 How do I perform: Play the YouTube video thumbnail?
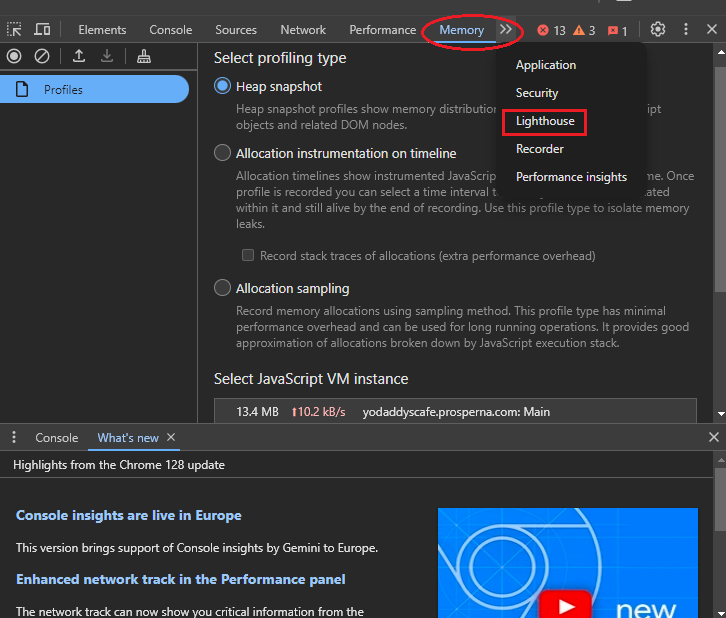pos(565,605)
